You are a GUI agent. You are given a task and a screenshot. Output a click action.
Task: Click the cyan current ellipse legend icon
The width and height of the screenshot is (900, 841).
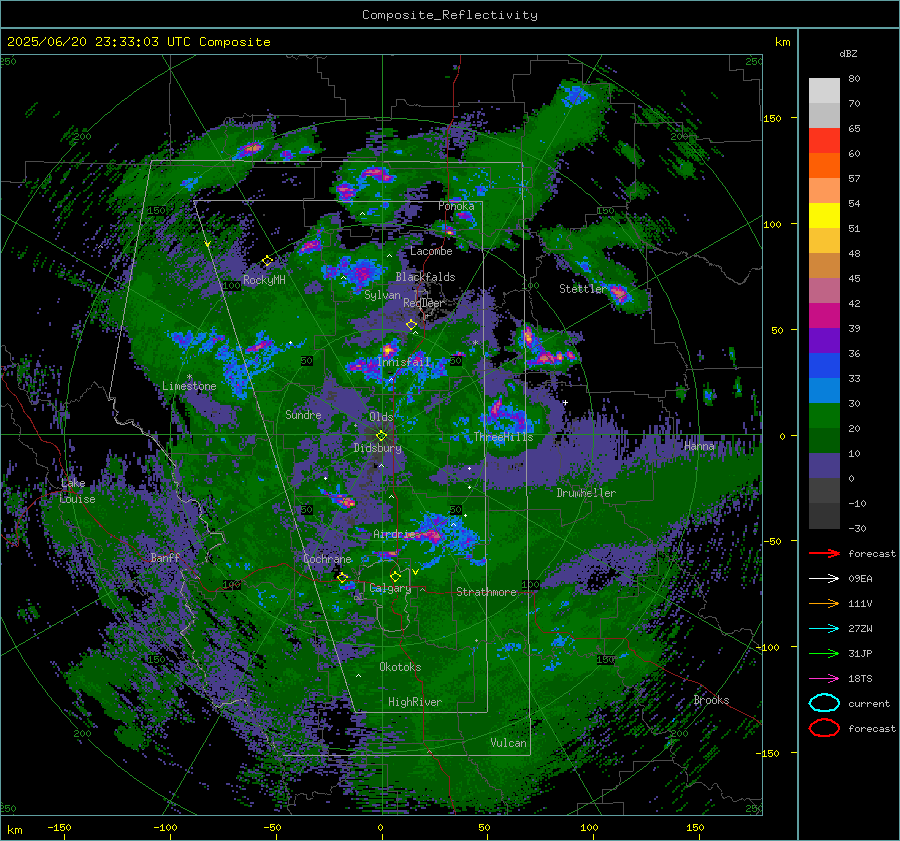(x=824, y=703)
